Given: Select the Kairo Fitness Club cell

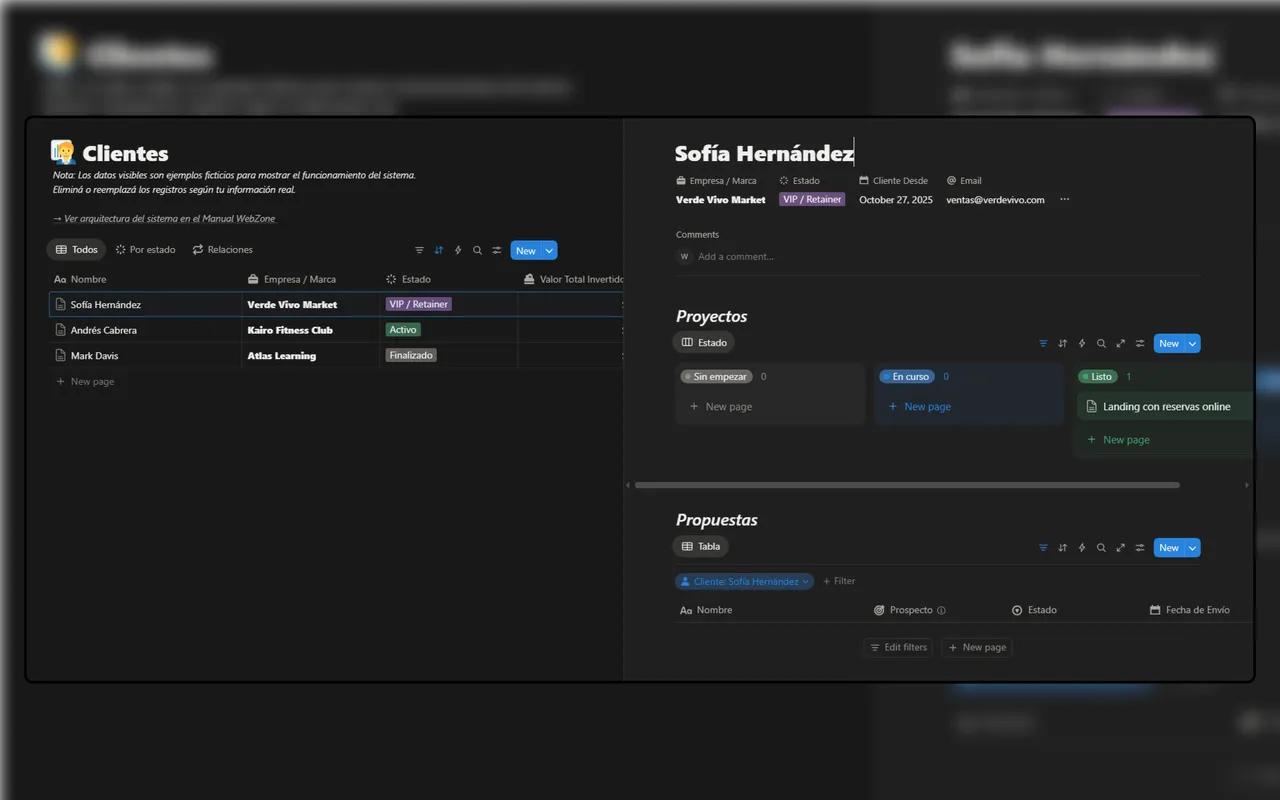Looking at the screenshot, I should 310,330.
